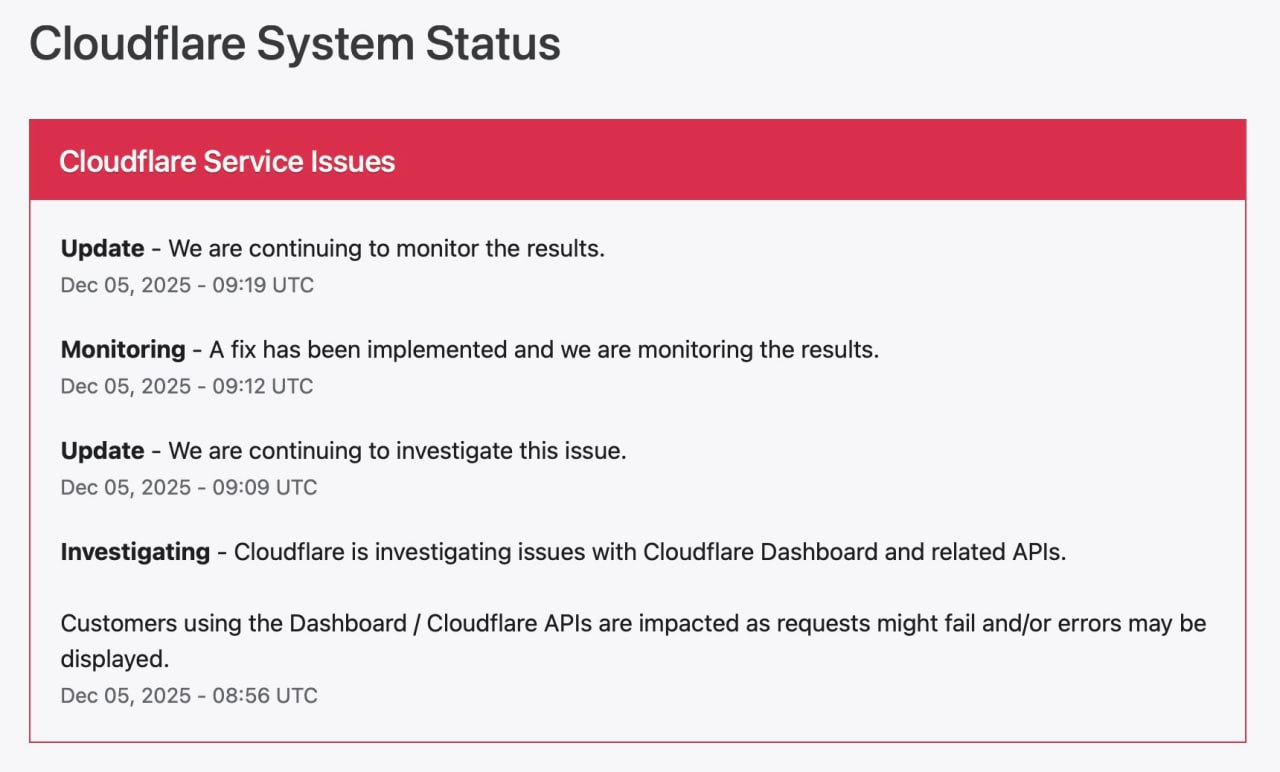1280x772 pixels.
Task: Click the text 'We are continuing to monitor the results'
Action: point(386,248)
